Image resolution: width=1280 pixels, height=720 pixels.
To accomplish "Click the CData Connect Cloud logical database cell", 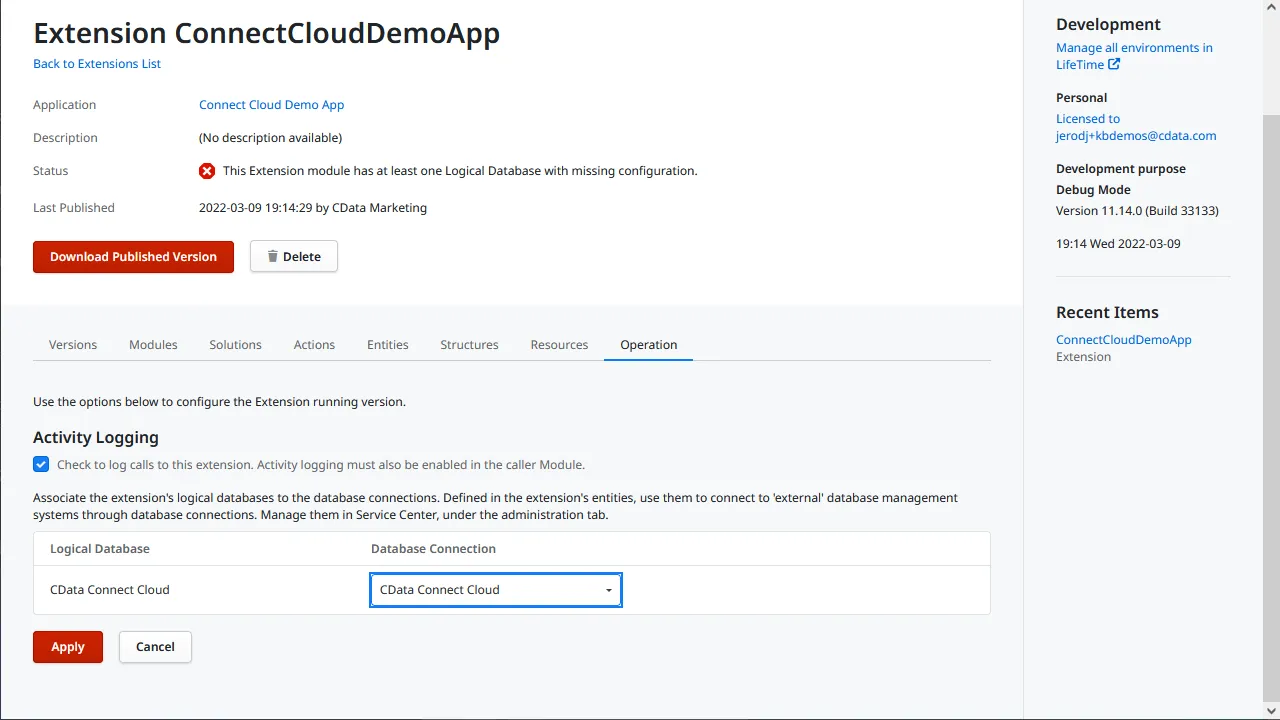I will click(110, 590).
